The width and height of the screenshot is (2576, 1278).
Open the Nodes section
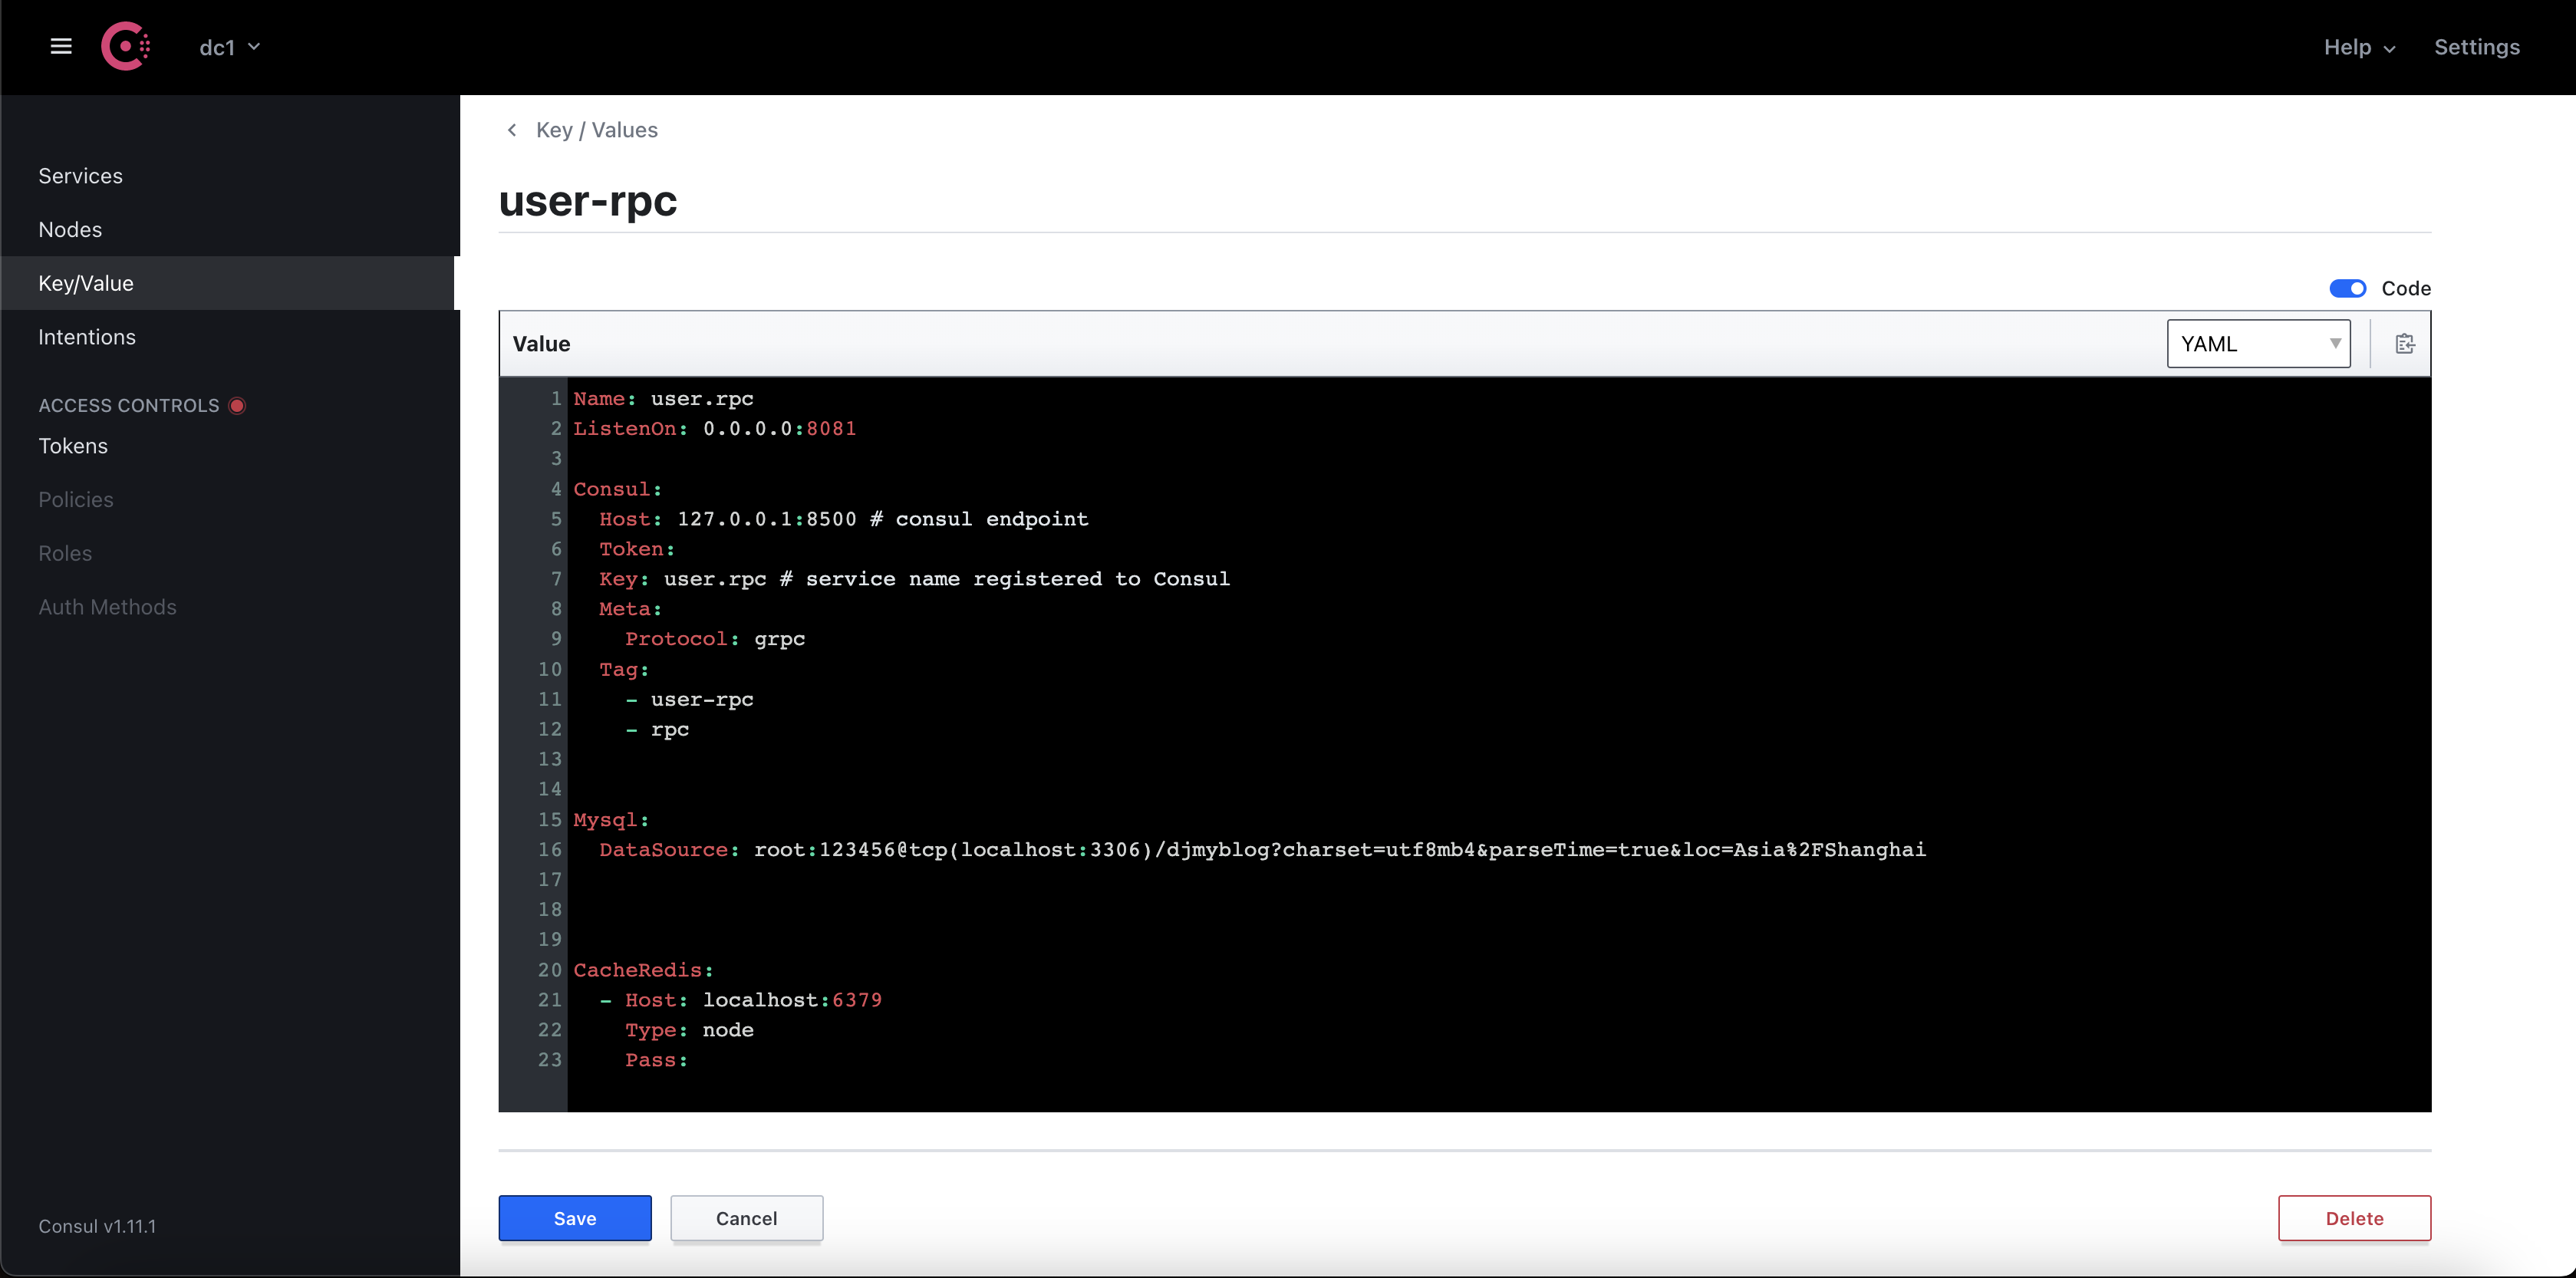point(70,229)
